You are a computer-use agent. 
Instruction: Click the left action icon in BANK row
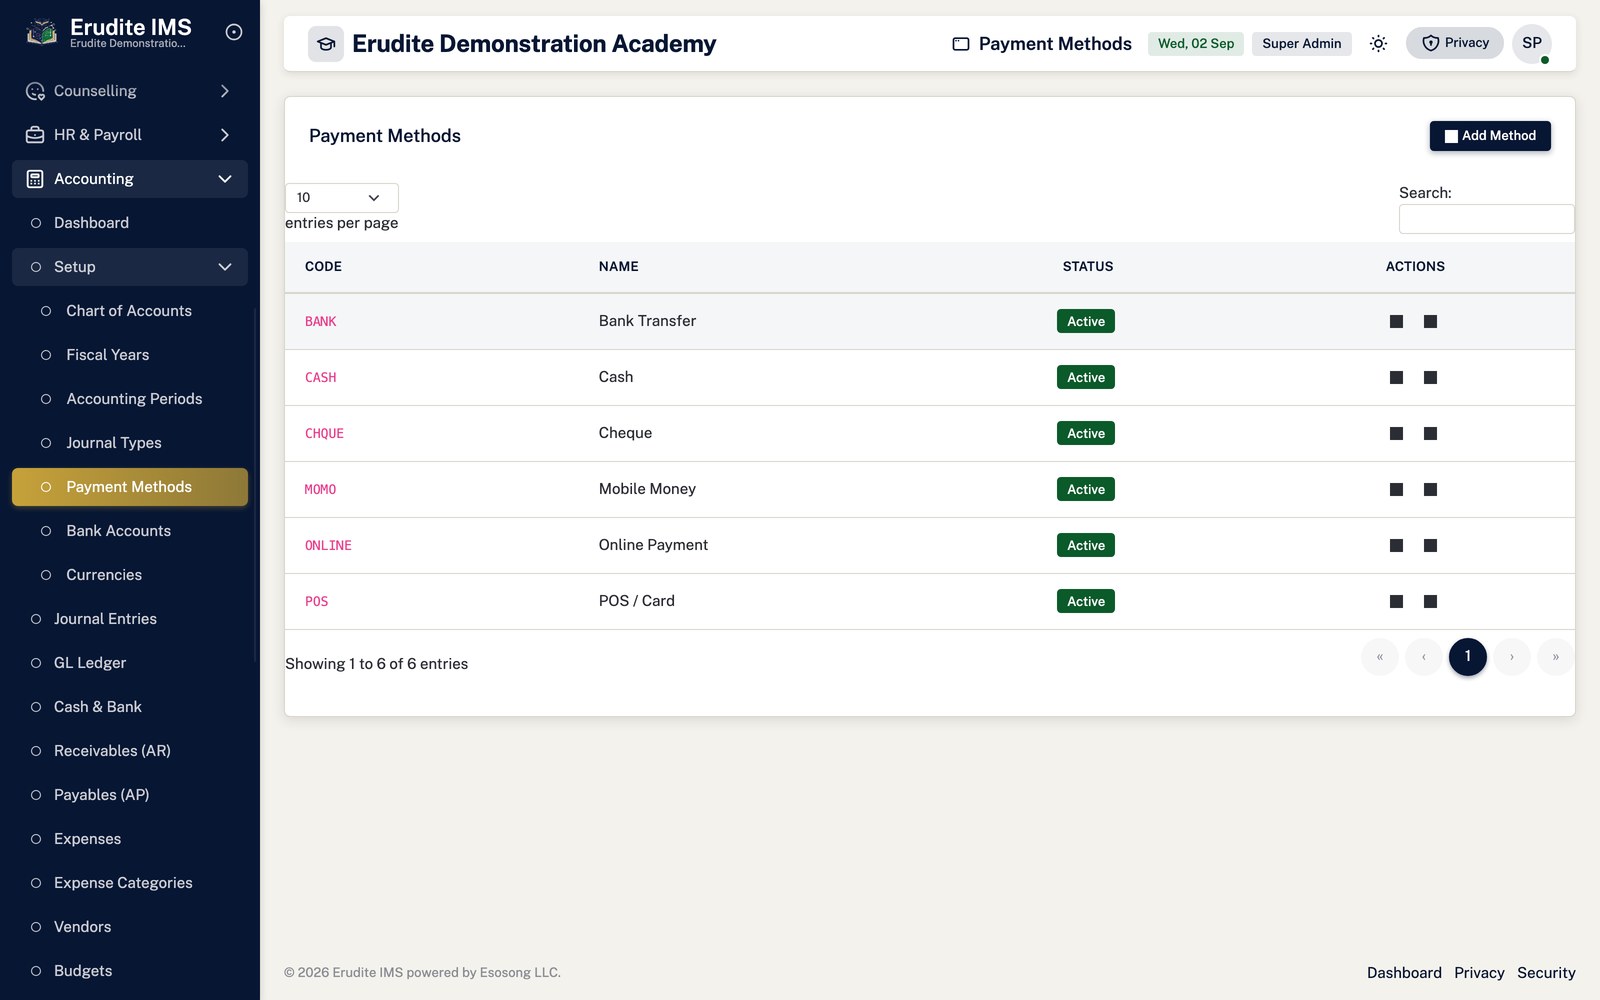coord(1396,321)
